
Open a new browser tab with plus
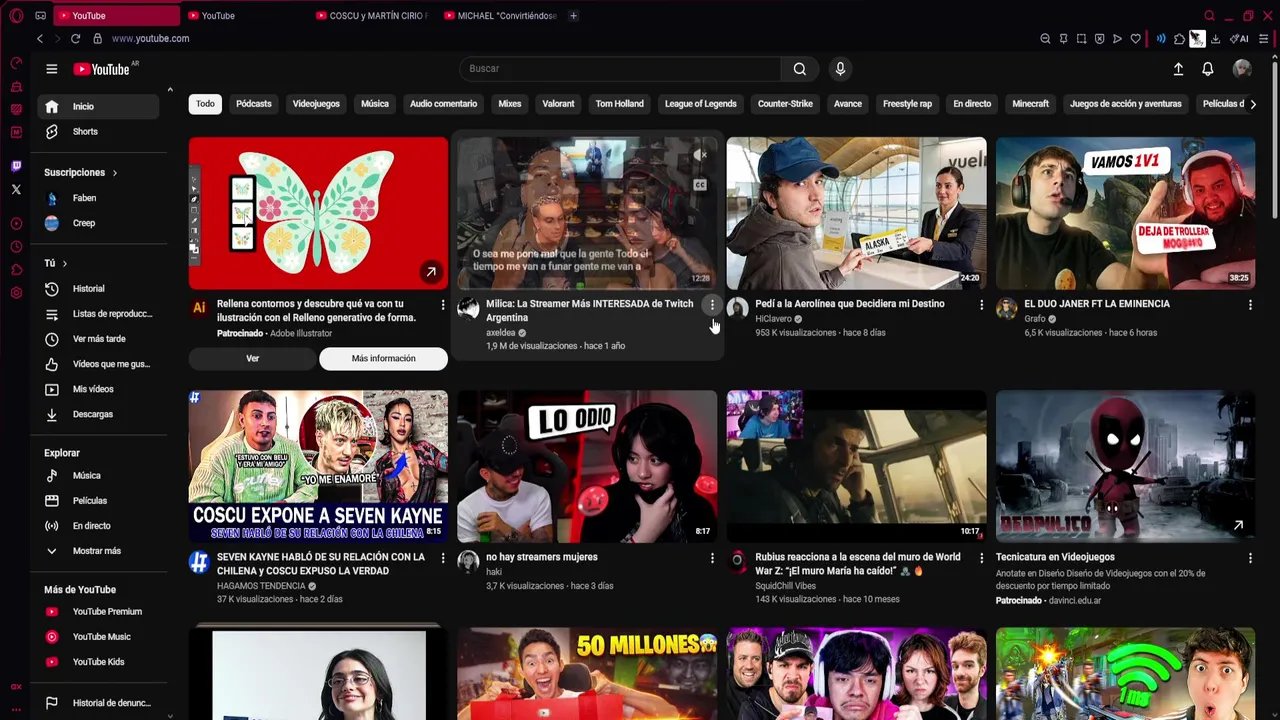pos(573,15)
